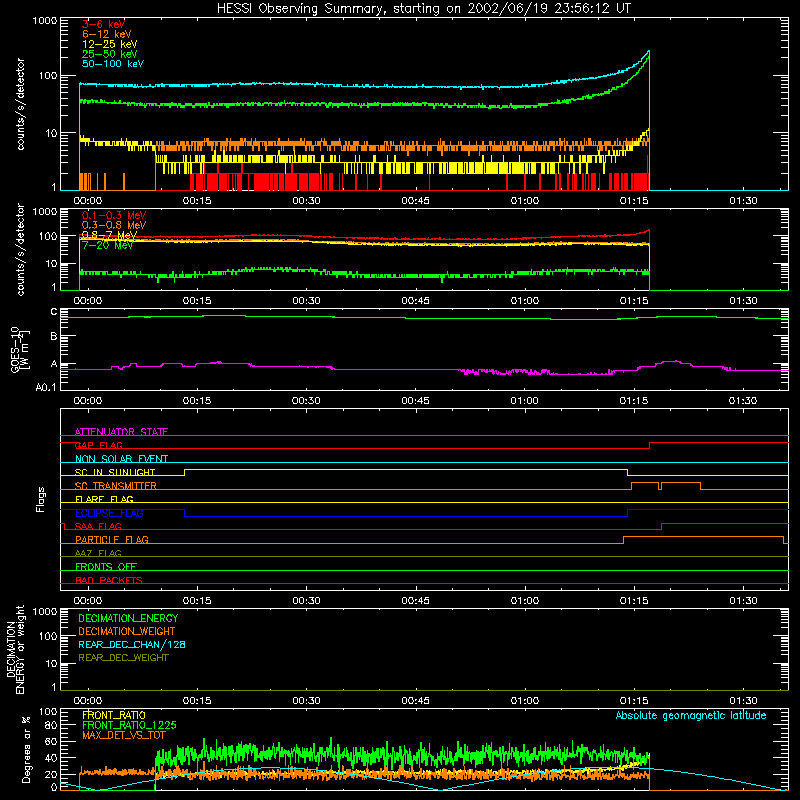The height and width of the screenshot is (800, 800).
Task: Click the DECIMATION_ENERGY legend label
Action: click(128, 618)
